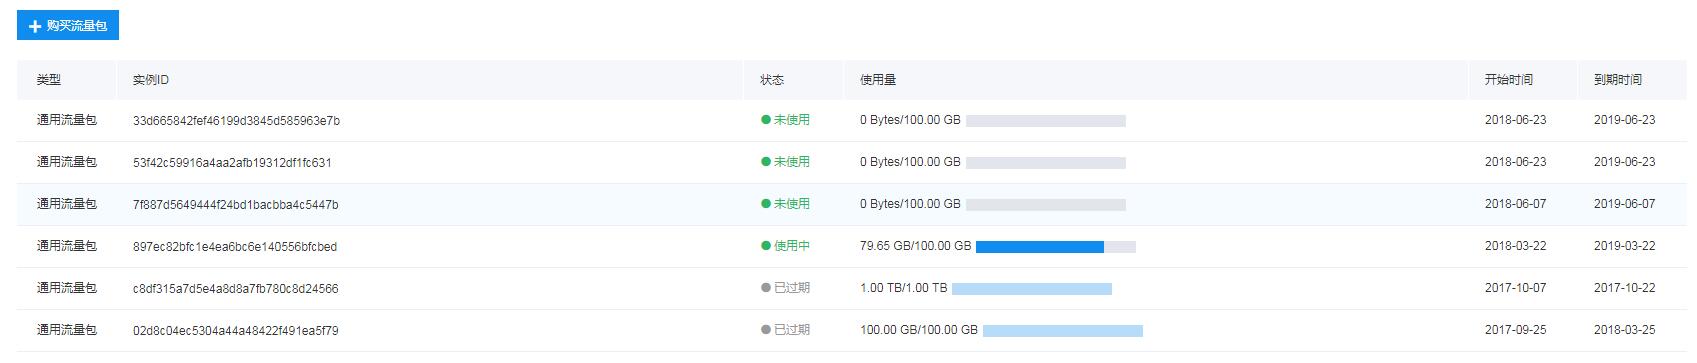The image size is (1697, 363).
Task: Click instance ID 02d8c04ec5304a44a48422f491ea5f79
Action: pyautogui.click(x=236, y=331)
